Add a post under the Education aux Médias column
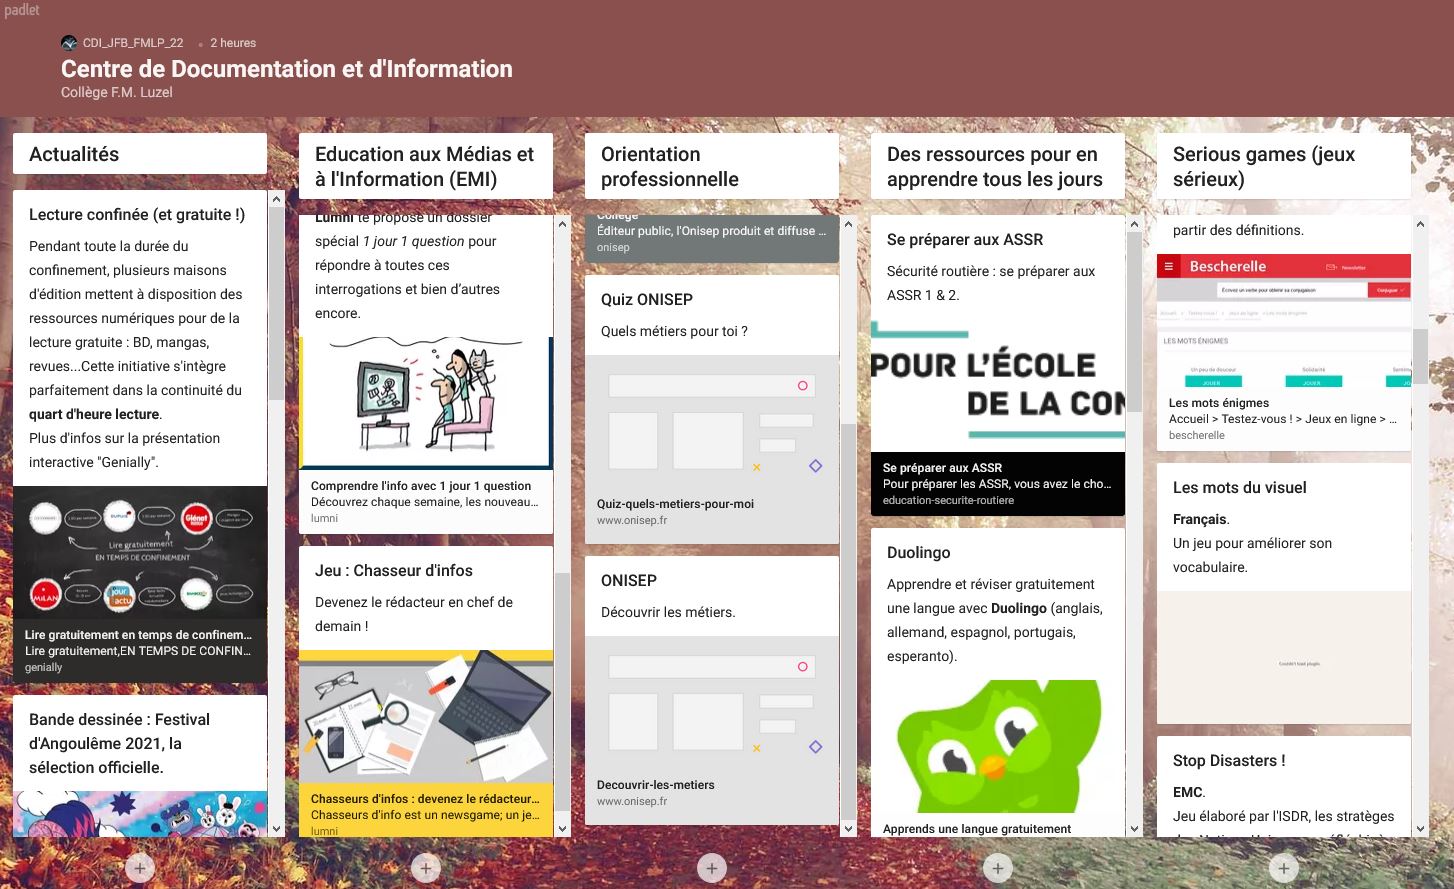This screenshot has width=1454, height=889. (x=426, y=868)
